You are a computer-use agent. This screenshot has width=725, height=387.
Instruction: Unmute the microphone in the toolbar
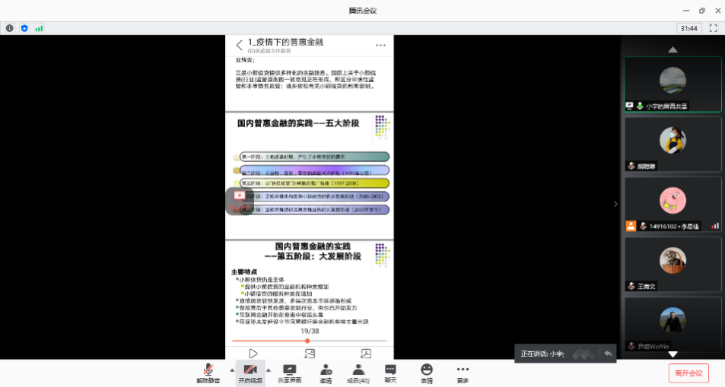pos(208,373)
